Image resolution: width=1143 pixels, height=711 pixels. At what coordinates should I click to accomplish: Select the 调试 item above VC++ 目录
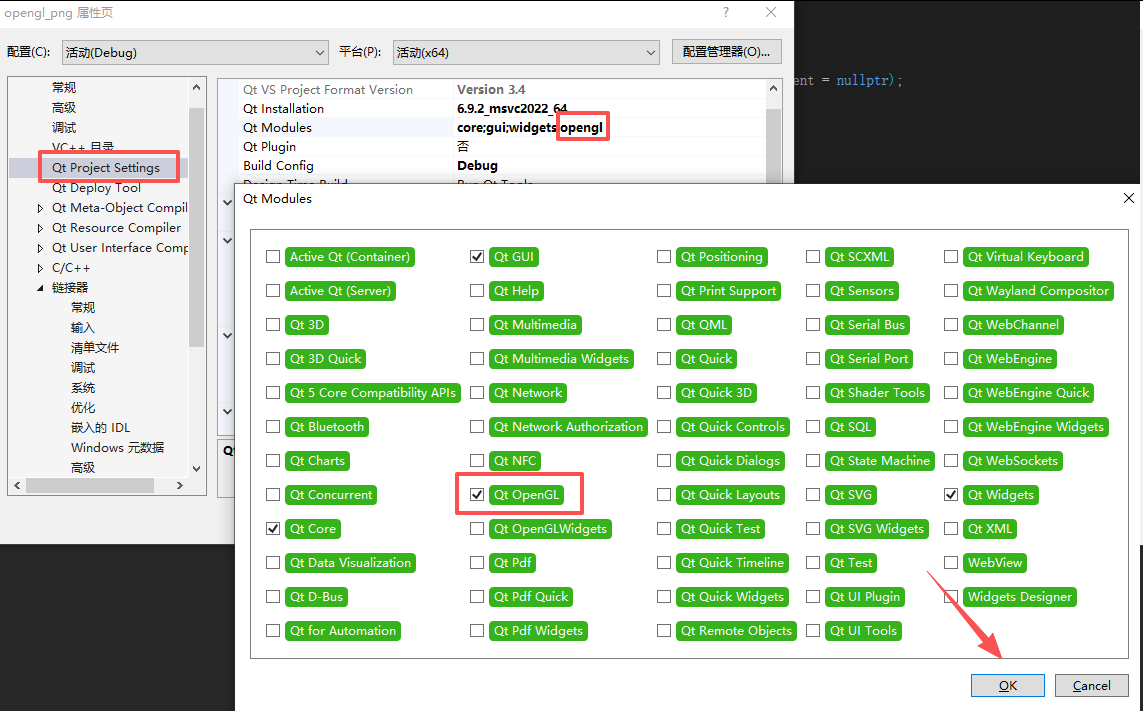[64, 128]
